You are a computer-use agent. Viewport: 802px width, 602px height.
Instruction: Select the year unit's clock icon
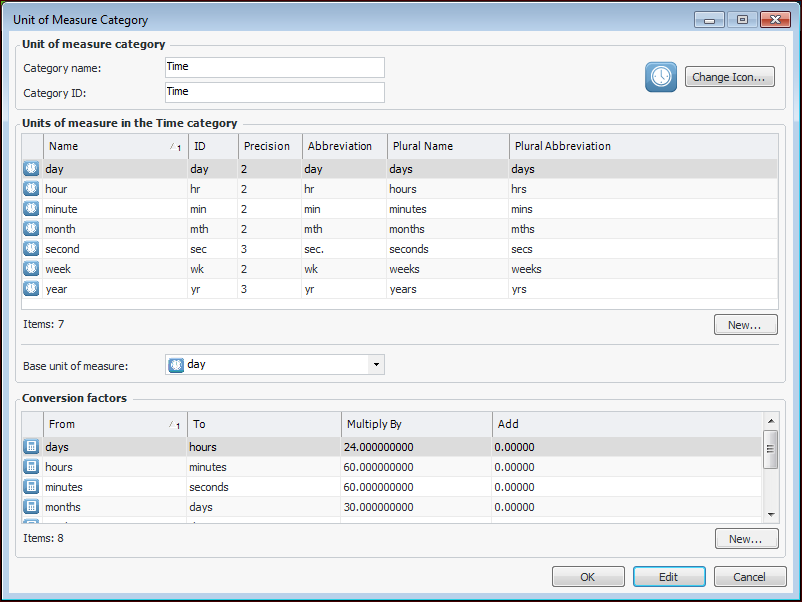coord(31,289)
